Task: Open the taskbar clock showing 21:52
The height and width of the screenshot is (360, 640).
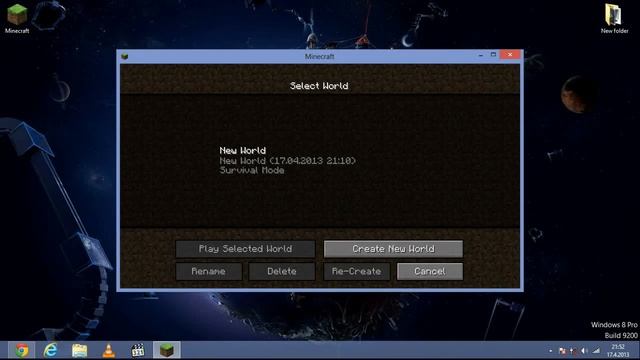Action: [618, 351]
